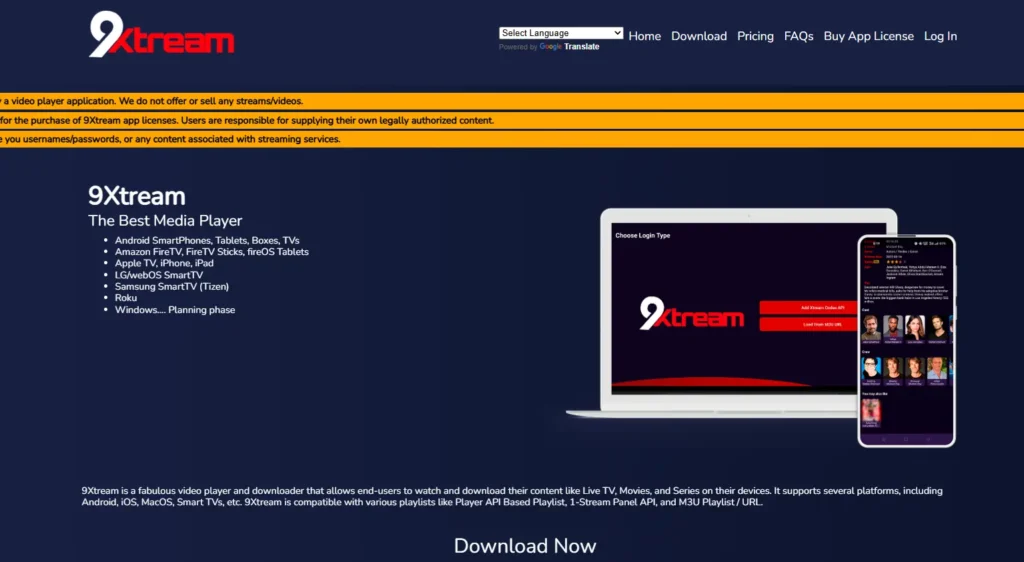Click the 'Amazon FireTV, FireTV Sticks, fireOS Tablets' item
Viewport: 1024px width, 562px height.
click(x=212, y=252)
